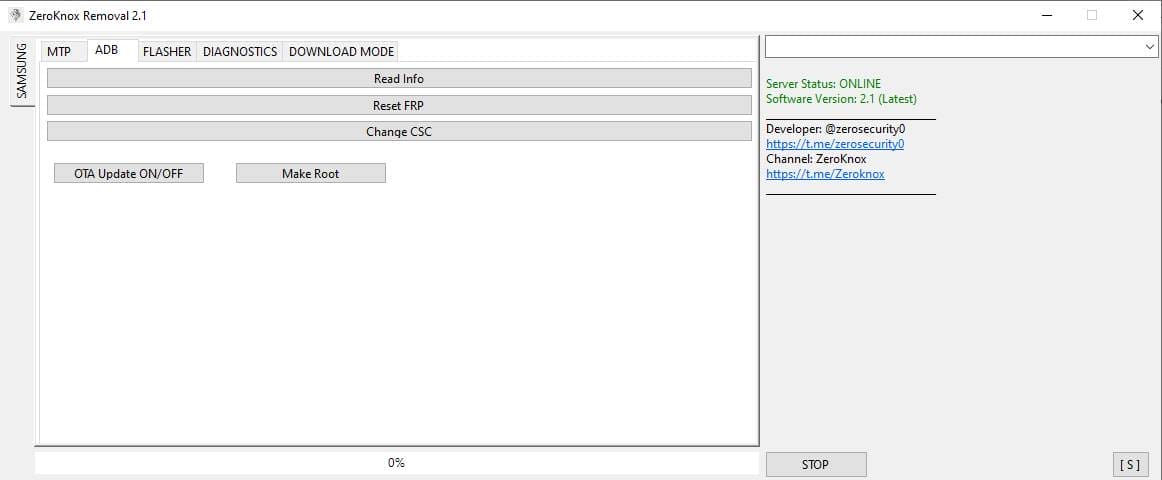Click Software Version: 2.1 (Latest) text
The width and height of the screenshot is (1162, 480).
841,99
